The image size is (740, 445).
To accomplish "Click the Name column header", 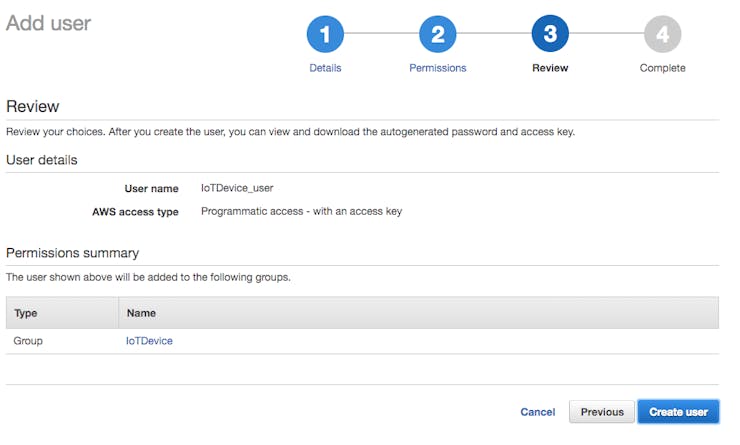I will coord(141,313).
